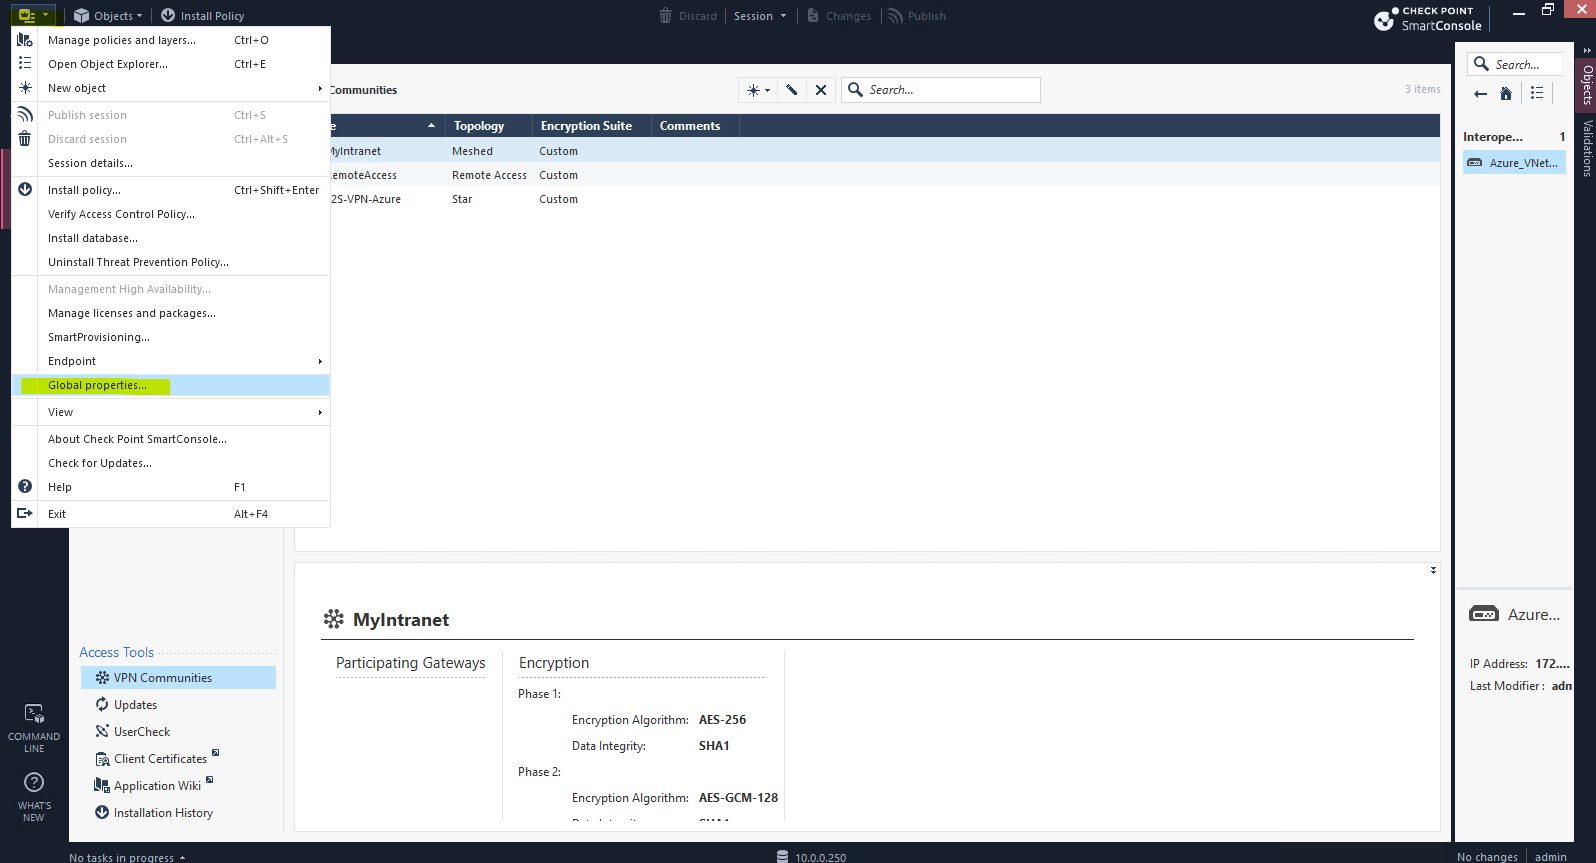1596x863 pixels.
Task: Click the back arrow in Objects panel
Action: (1481, 94)
